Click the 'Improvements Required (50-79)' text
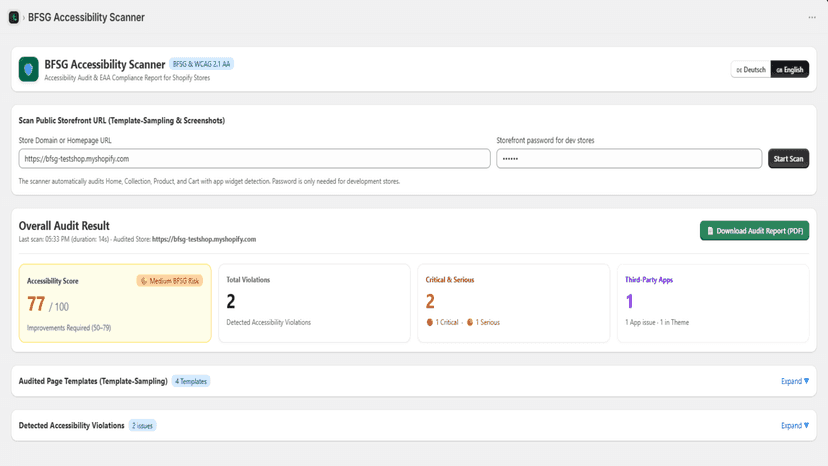 pos(69,328)
